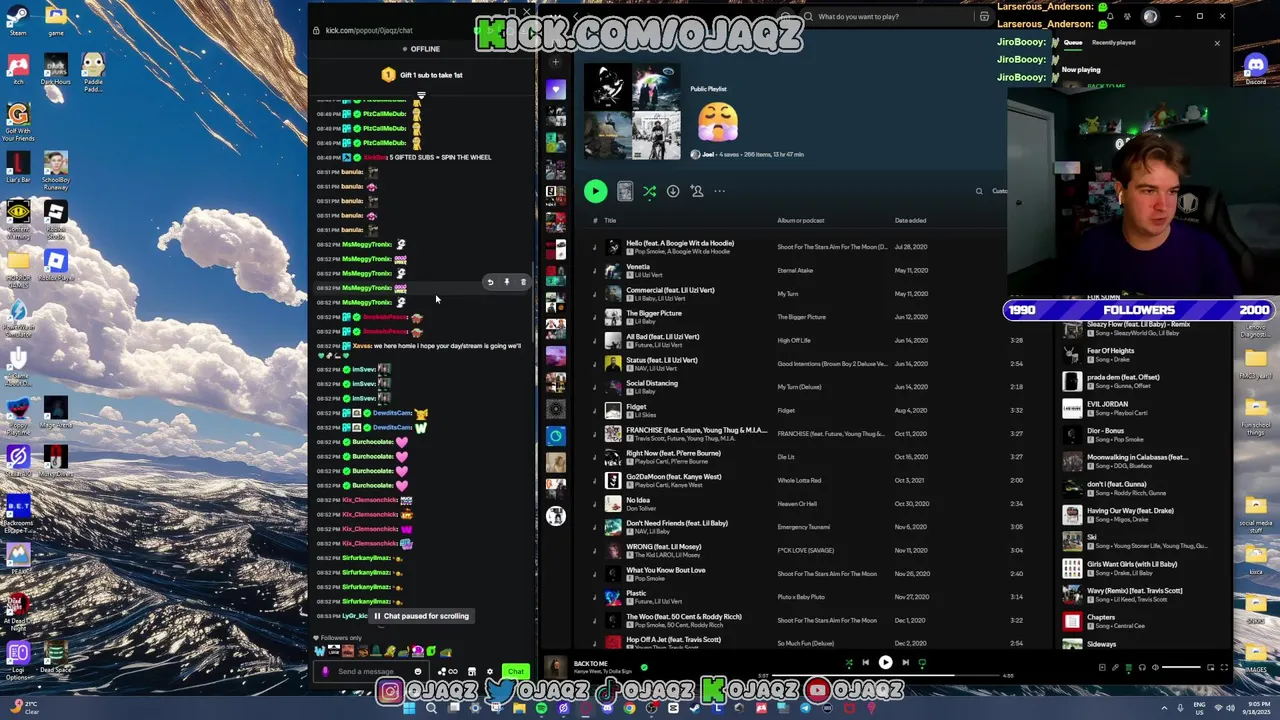Open Windows Start menu

pyautogui.click(x=409, y=708)
